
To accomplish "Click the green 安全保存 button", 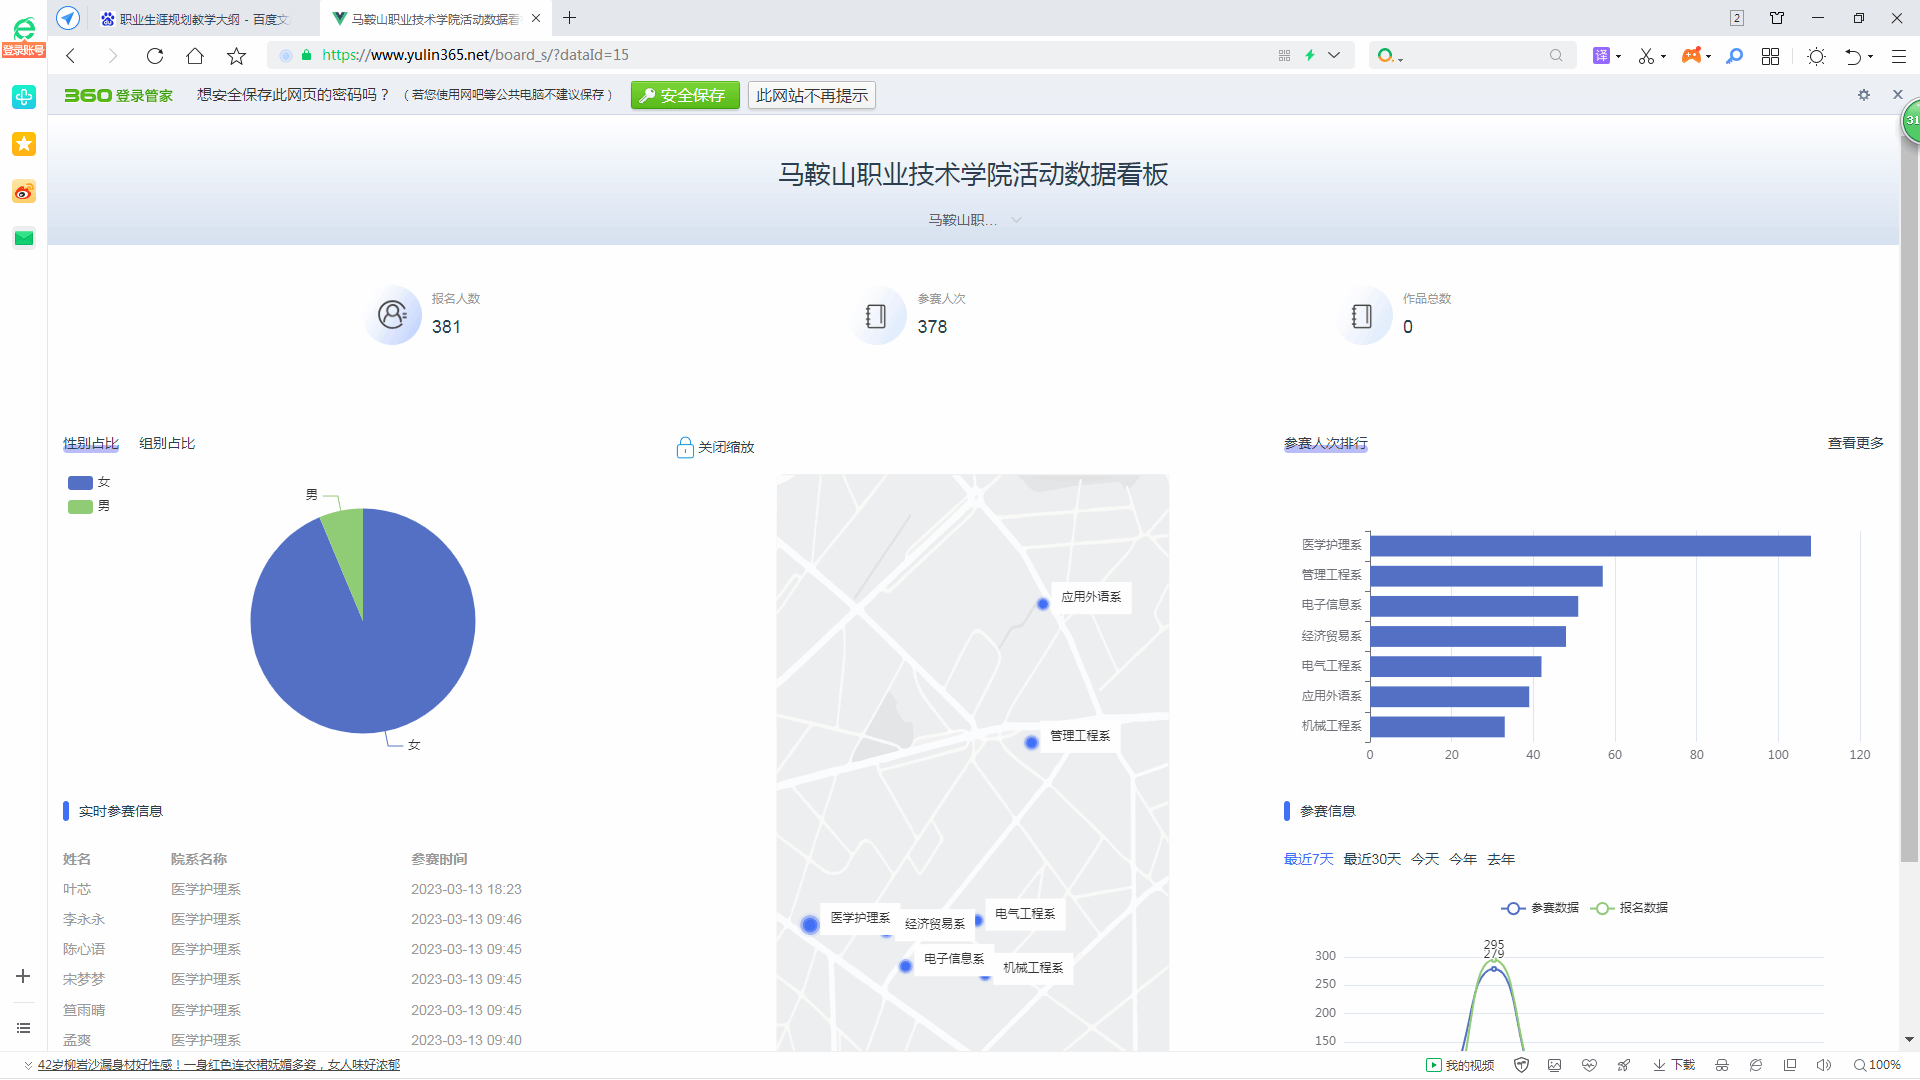I will pyautogui.click(x=685, y=95).
